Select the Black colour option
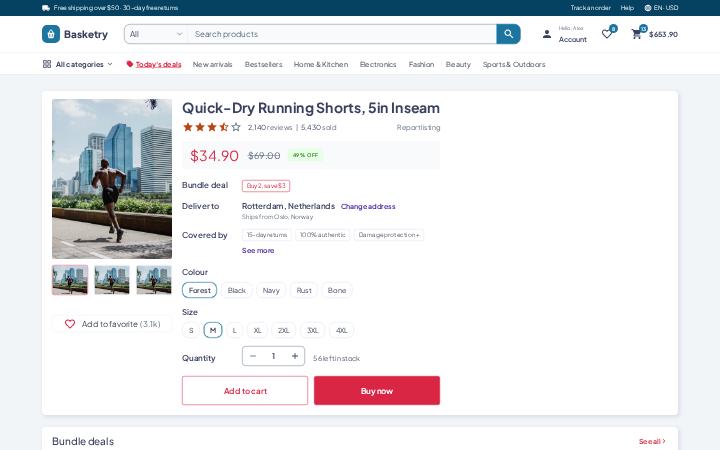This screenshot has width=720, height=450. click(x=236, y=290)
